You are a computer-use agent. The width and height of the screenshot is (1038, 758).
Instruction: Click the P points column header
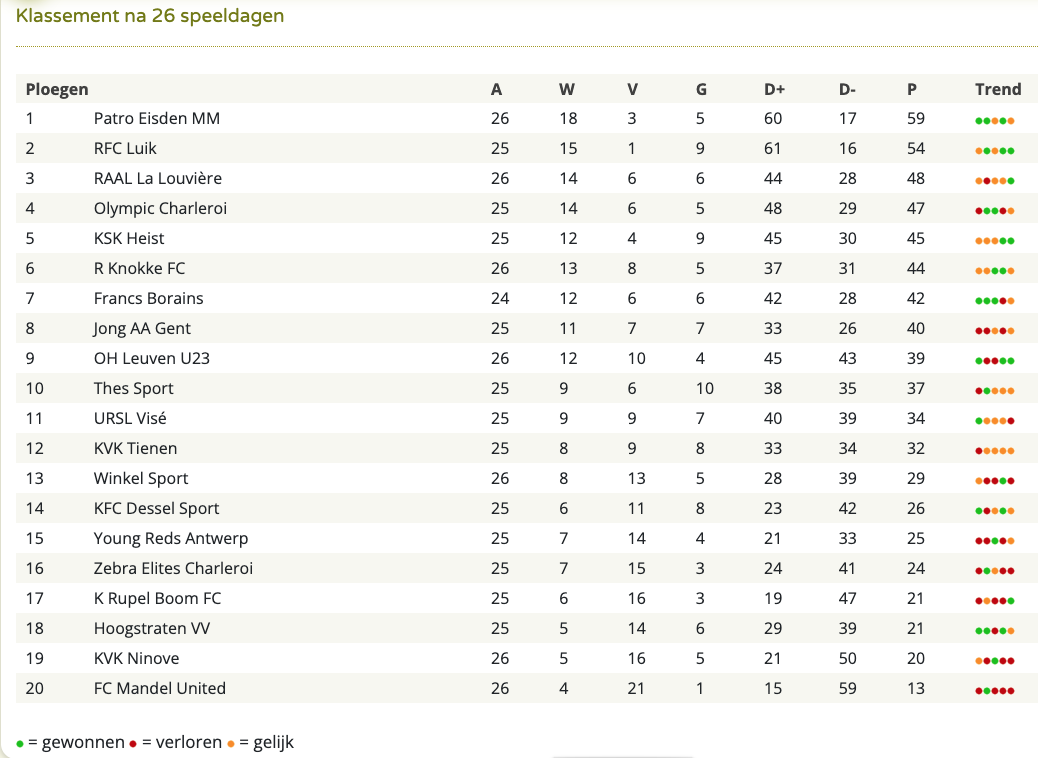point(912,89)
